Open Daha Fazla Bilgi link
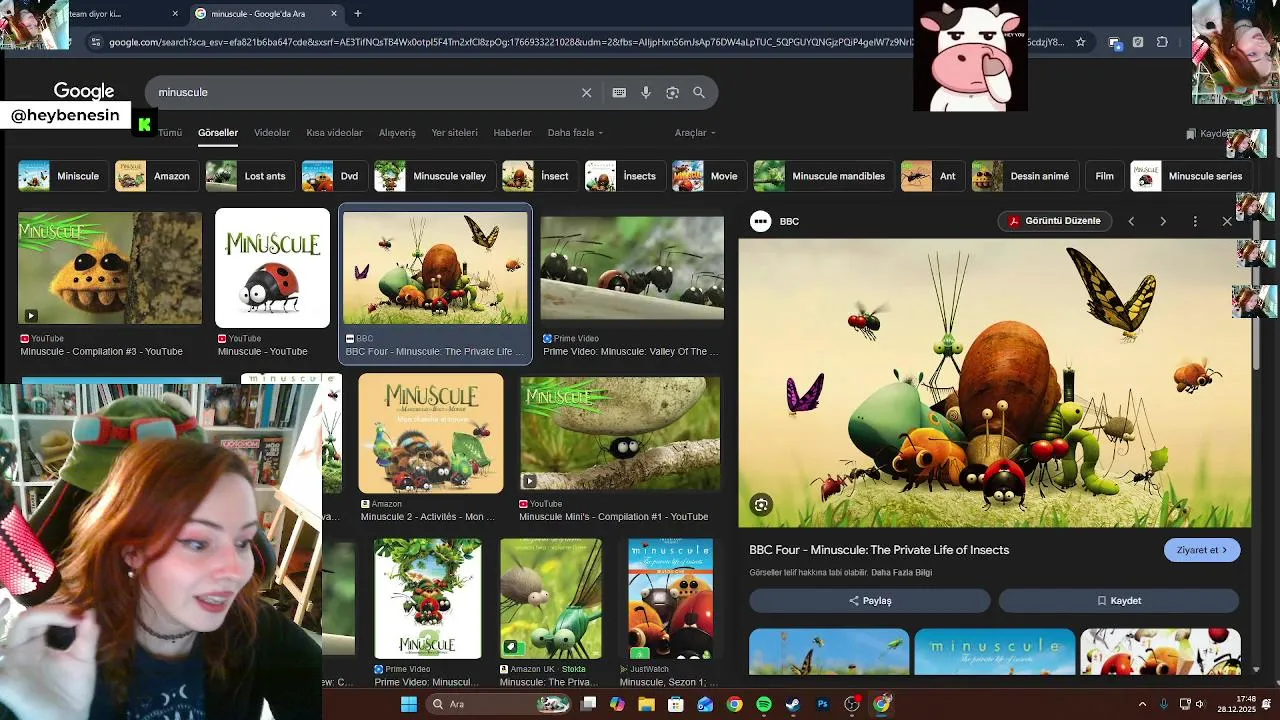The image size is (1280, 720). [901, 573]
